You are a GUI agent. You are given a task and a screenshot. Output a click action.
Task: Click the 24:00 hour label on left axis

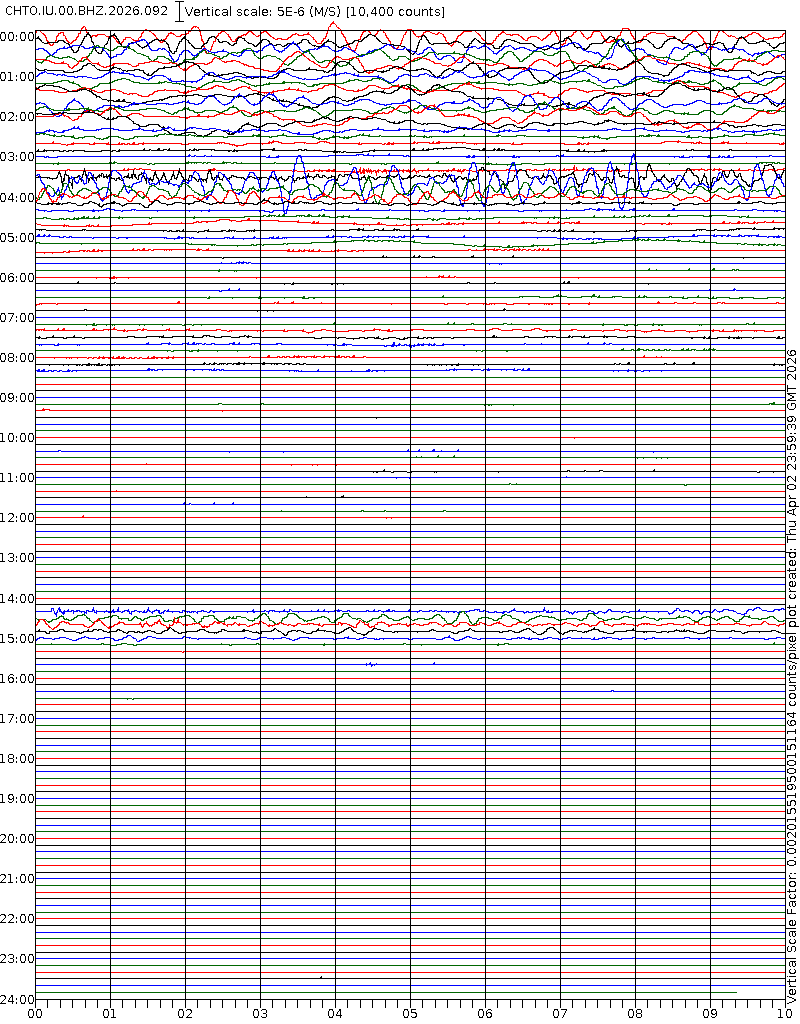pyautogui.click(x=17, y=999)
